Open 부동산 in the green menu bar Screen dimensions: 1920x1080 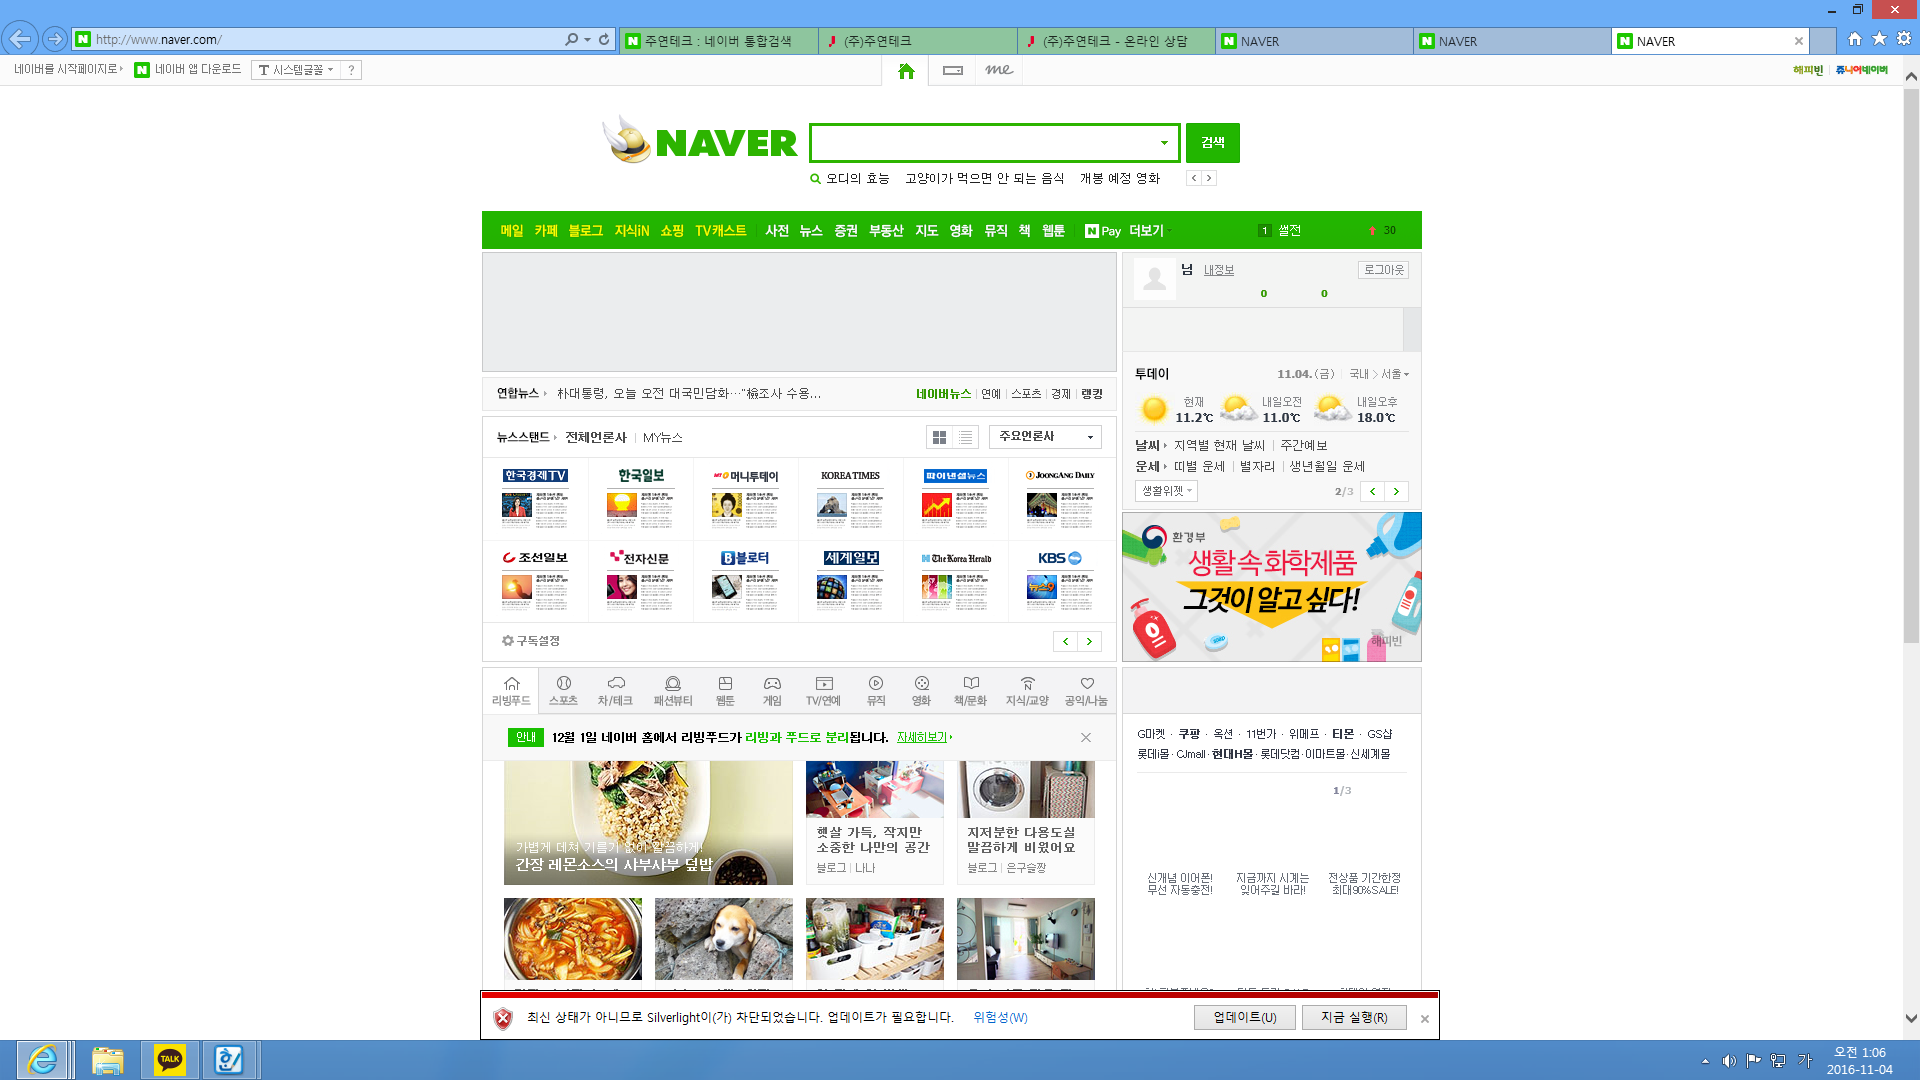[886, 231]
